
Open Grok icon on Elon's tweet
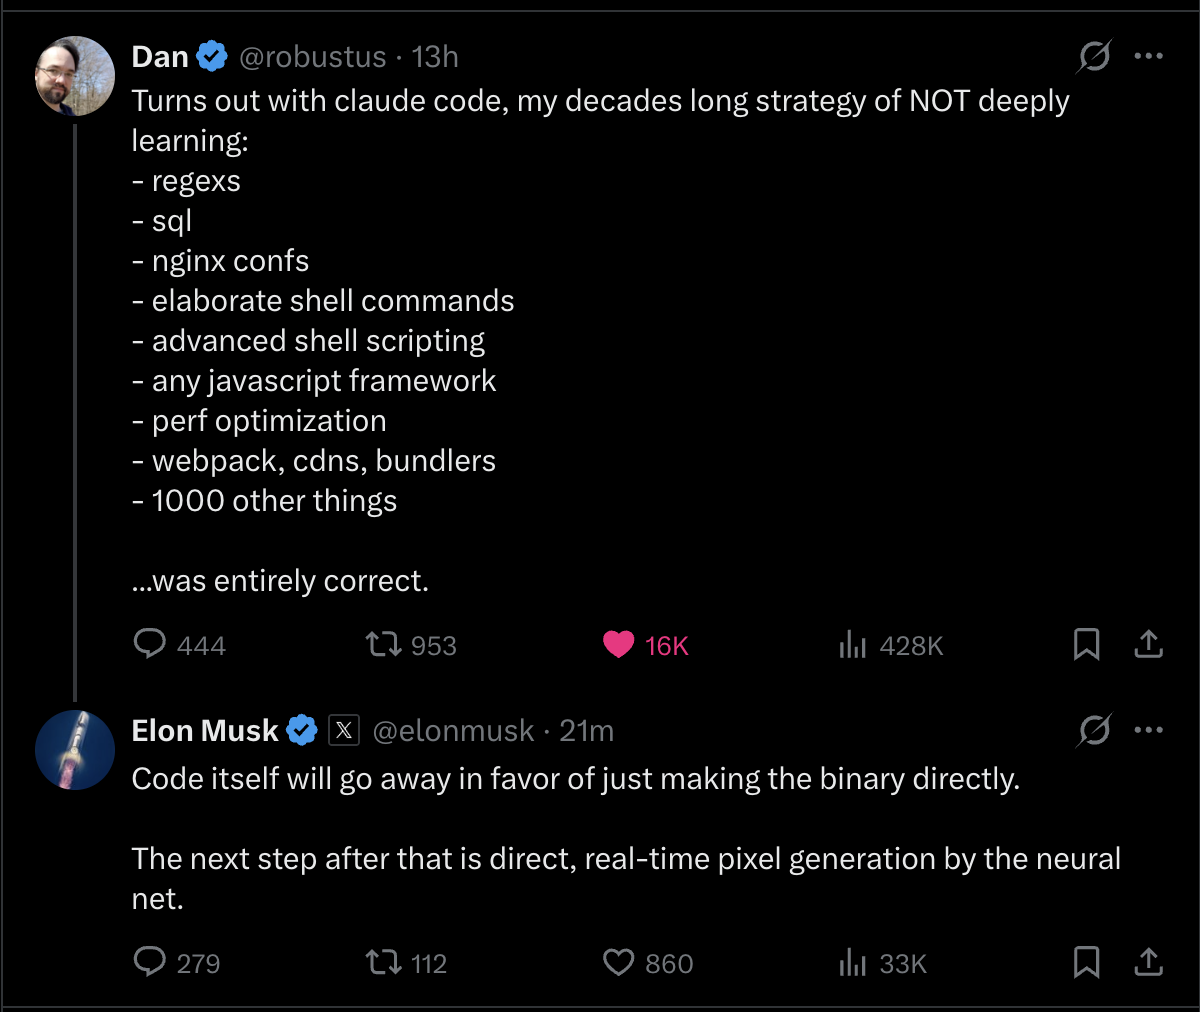[1093, 731]
